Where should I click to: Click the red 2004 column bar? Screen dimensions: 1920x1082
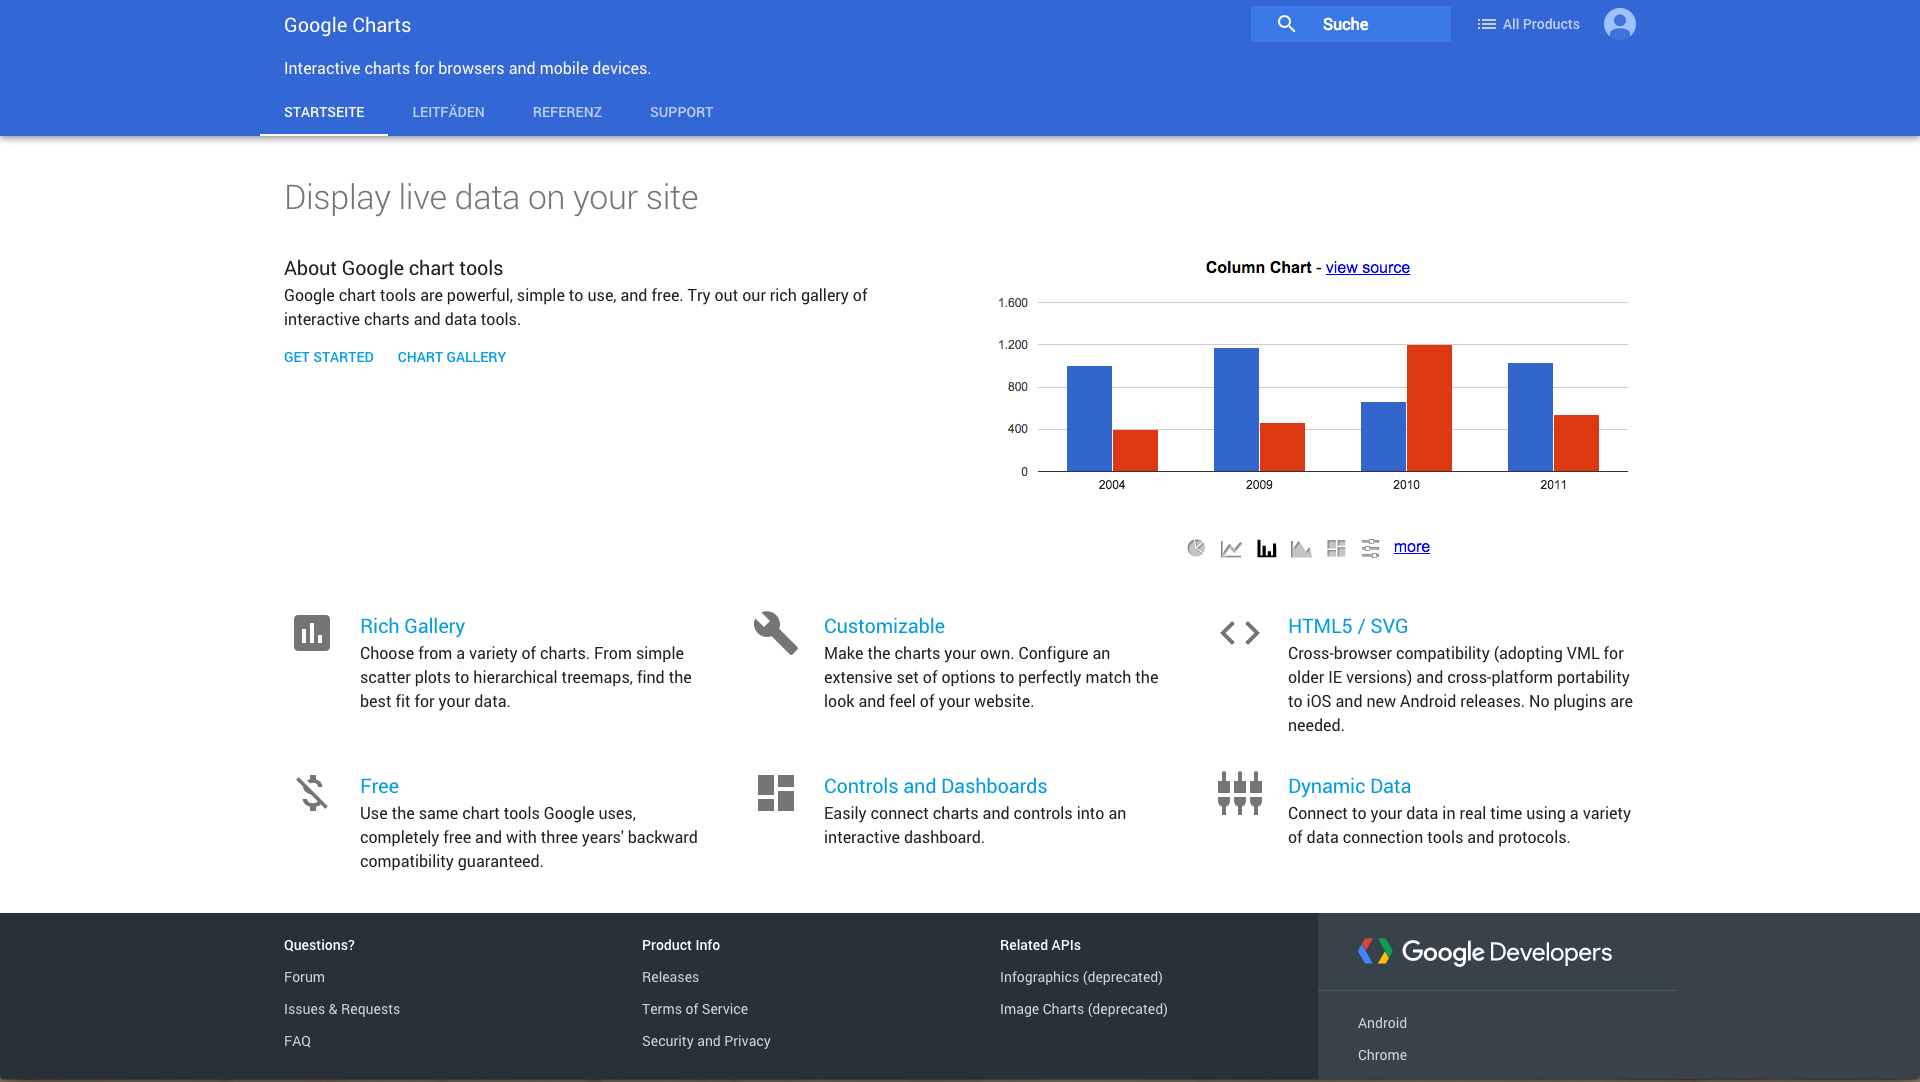(x=1135, y=450)
